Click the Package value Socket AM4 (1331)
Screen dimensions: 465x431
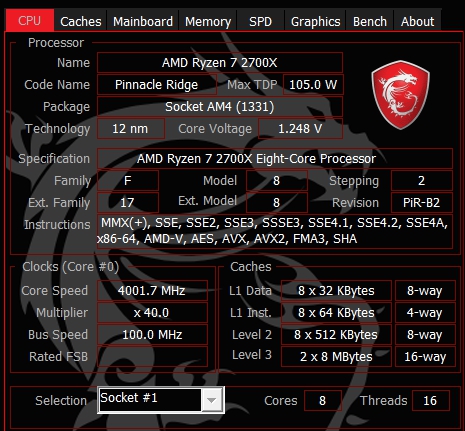(220, 107)
